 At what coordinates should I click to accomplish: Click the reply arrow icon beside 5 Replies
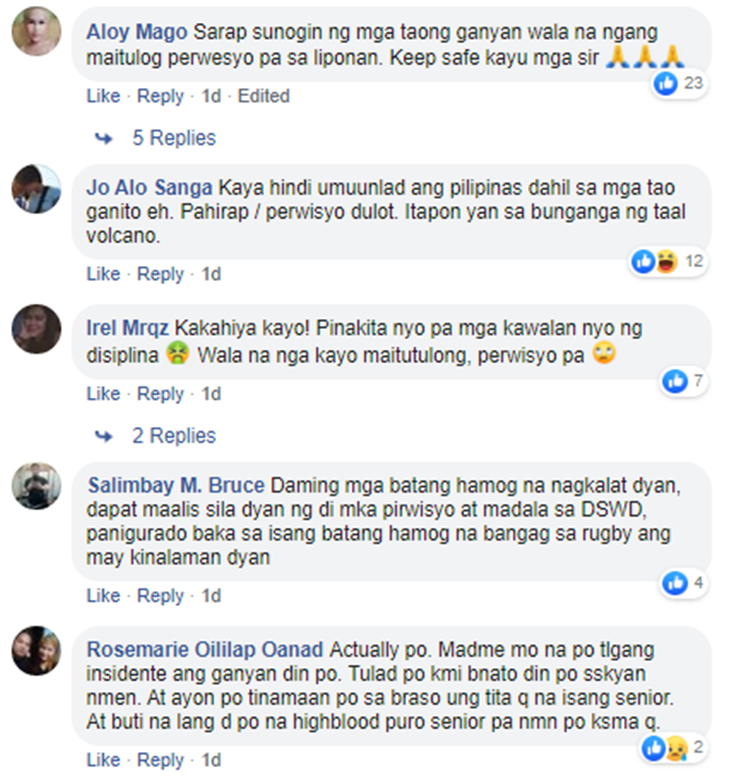click(104, 138)
